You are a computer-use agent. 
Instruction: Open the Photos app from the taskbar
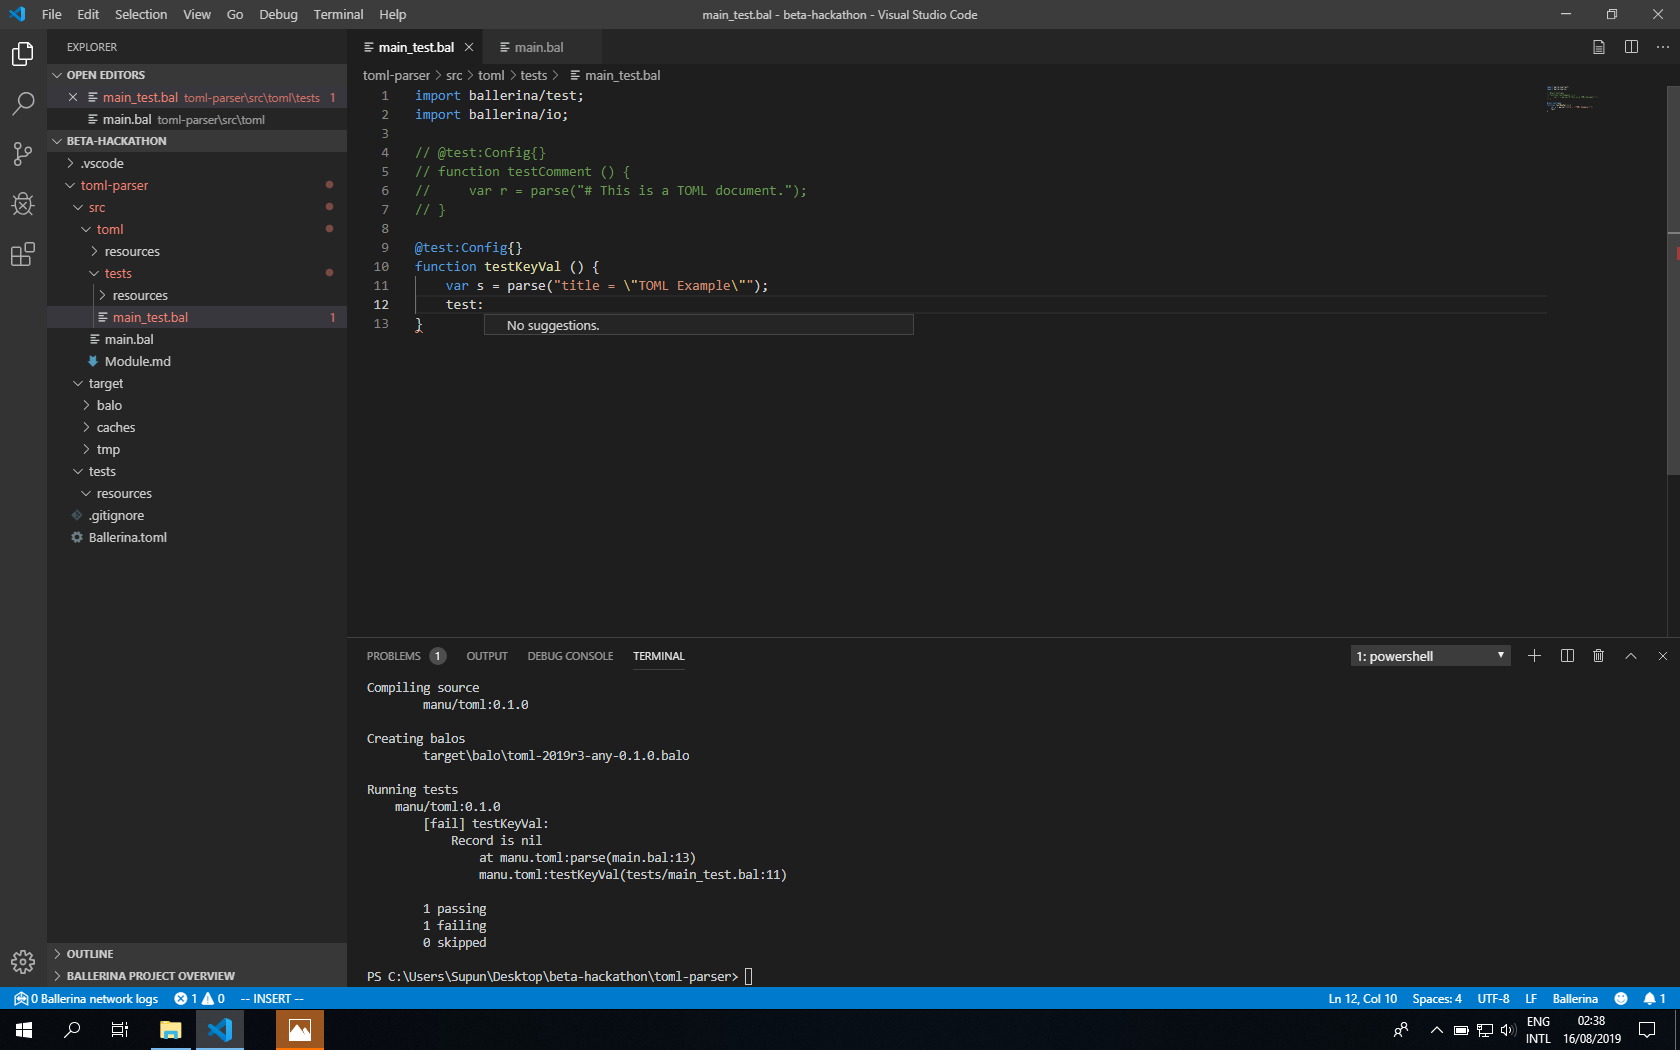[300, 1030]
